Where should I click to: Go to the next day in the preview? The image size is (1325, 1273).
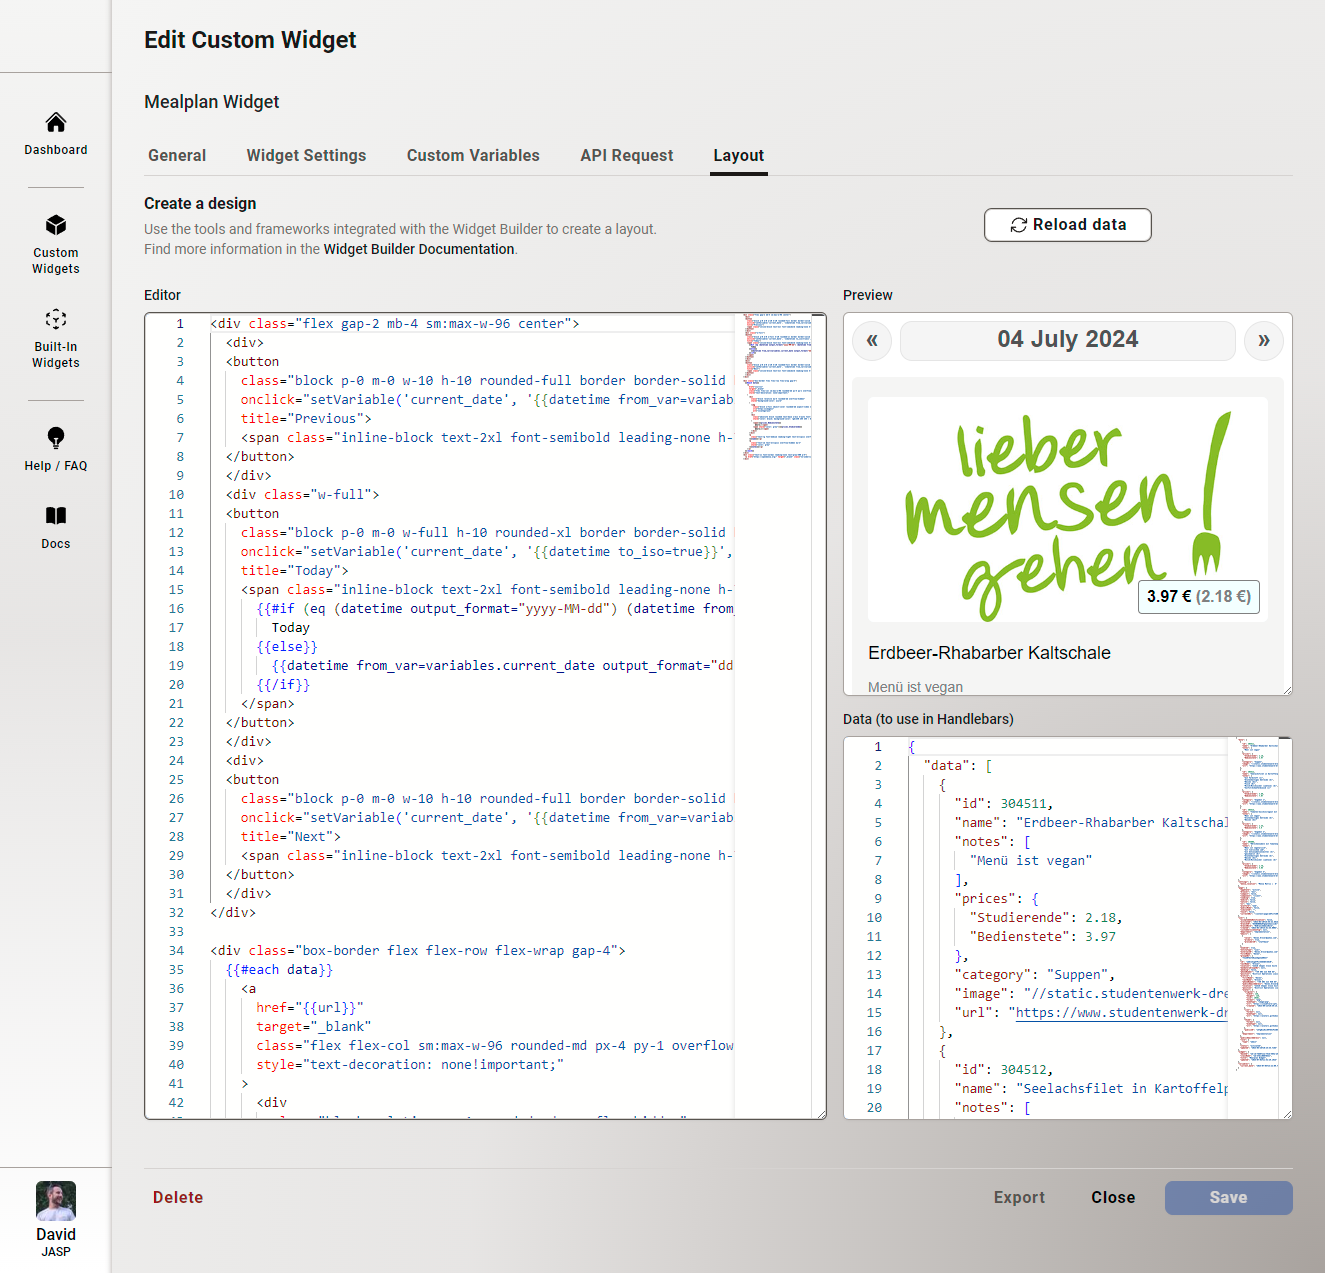click(1263, 340)
